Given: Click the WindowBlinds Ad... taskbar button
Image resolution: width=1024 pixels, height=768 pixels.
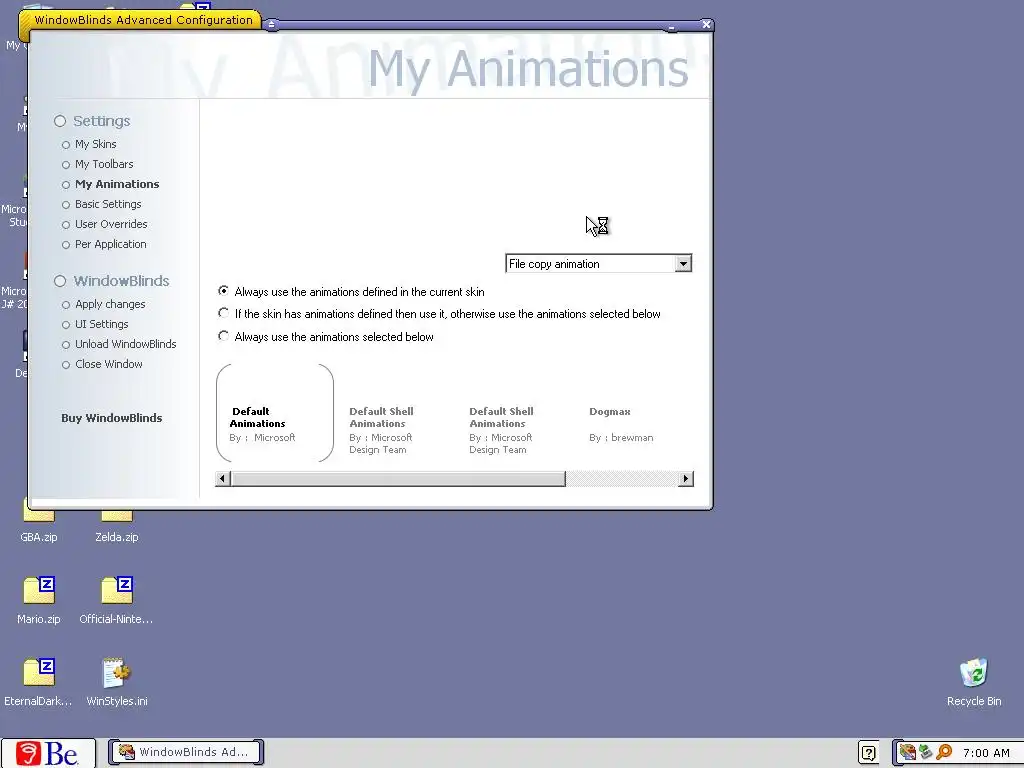Looking at the screenshot, I should coord(186,752).
